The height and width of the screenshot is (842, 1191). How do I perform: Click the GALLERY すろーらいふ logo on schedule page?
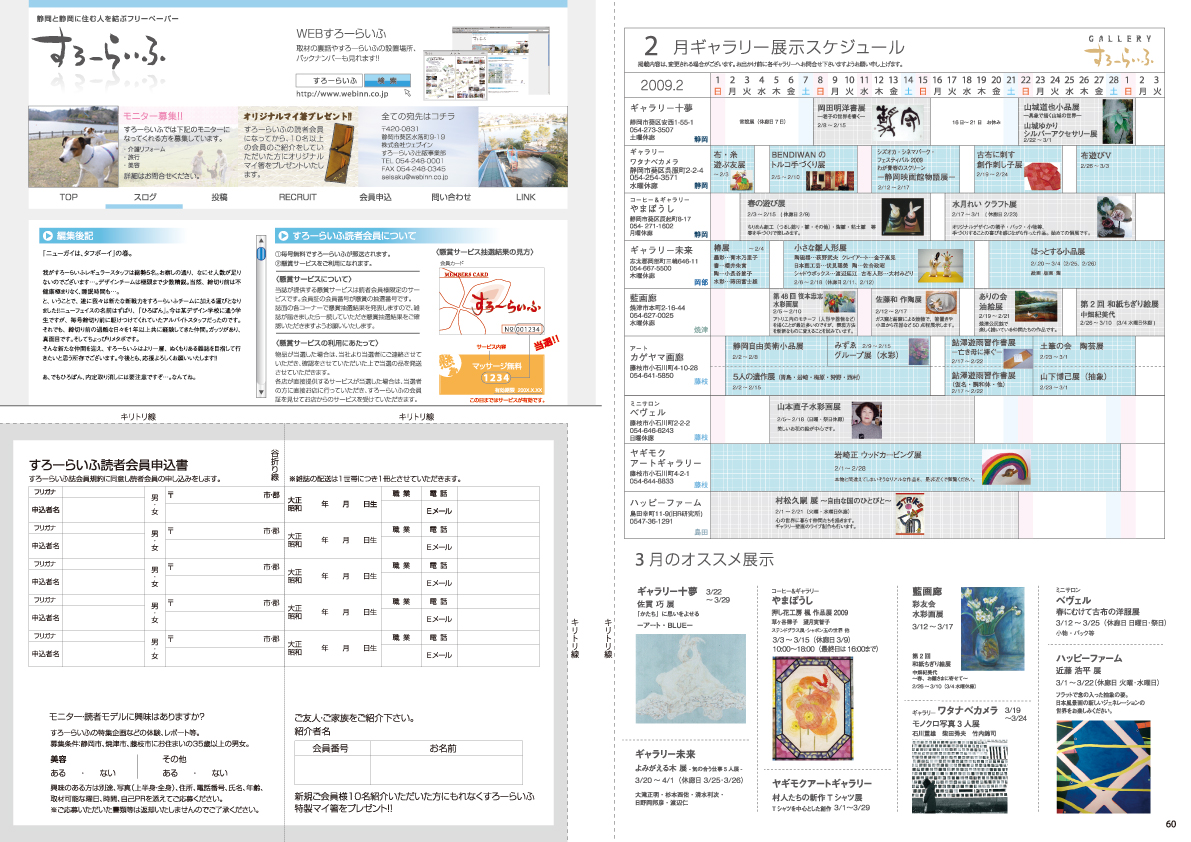pos(1119,50)
